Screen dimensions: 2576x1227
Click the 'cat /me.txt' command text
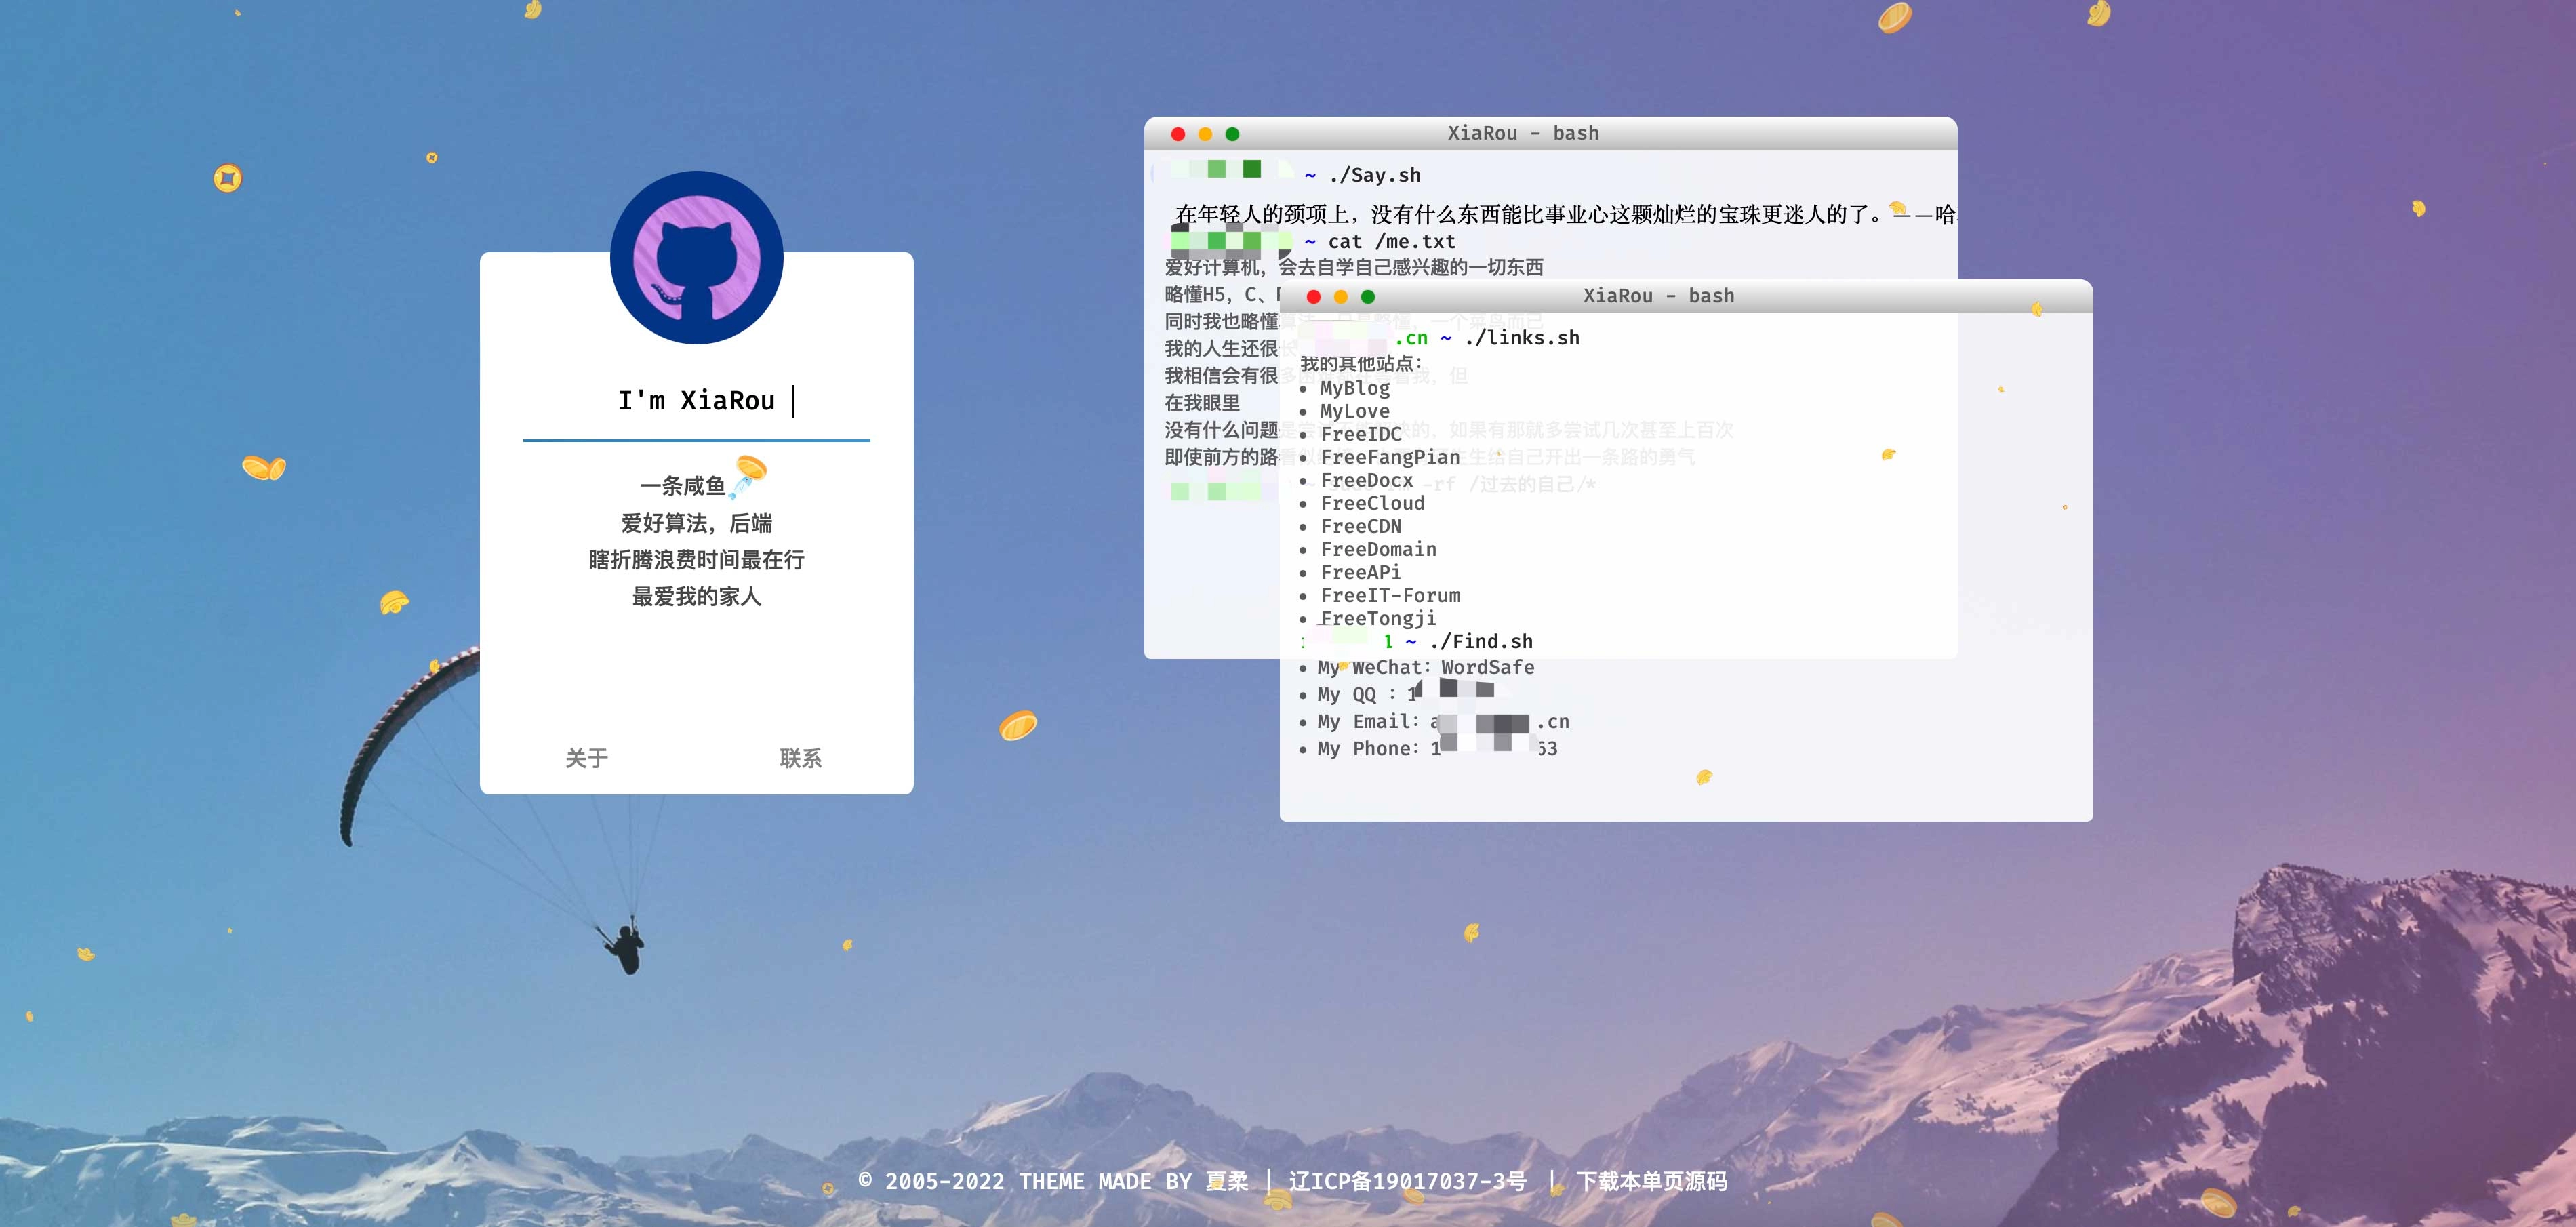[1392, 242]
